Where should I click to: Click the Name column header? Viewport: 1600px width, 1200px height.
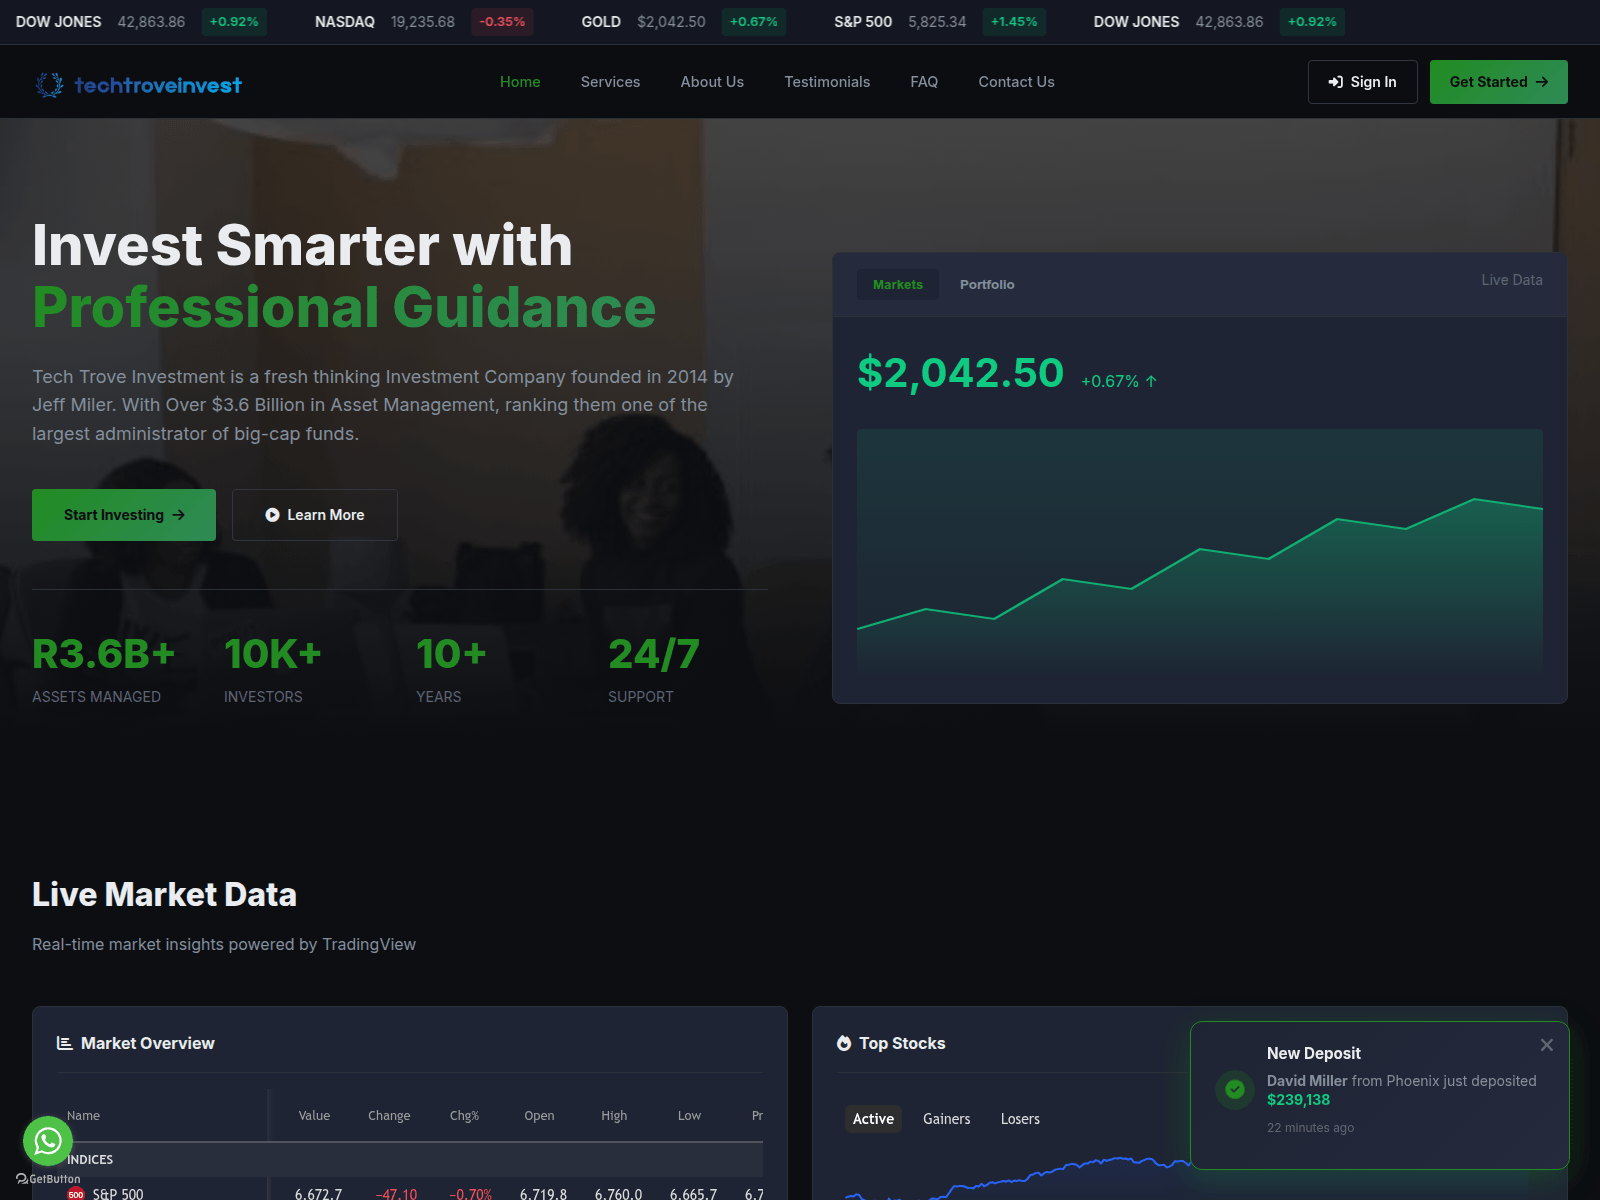(83, 1116)
